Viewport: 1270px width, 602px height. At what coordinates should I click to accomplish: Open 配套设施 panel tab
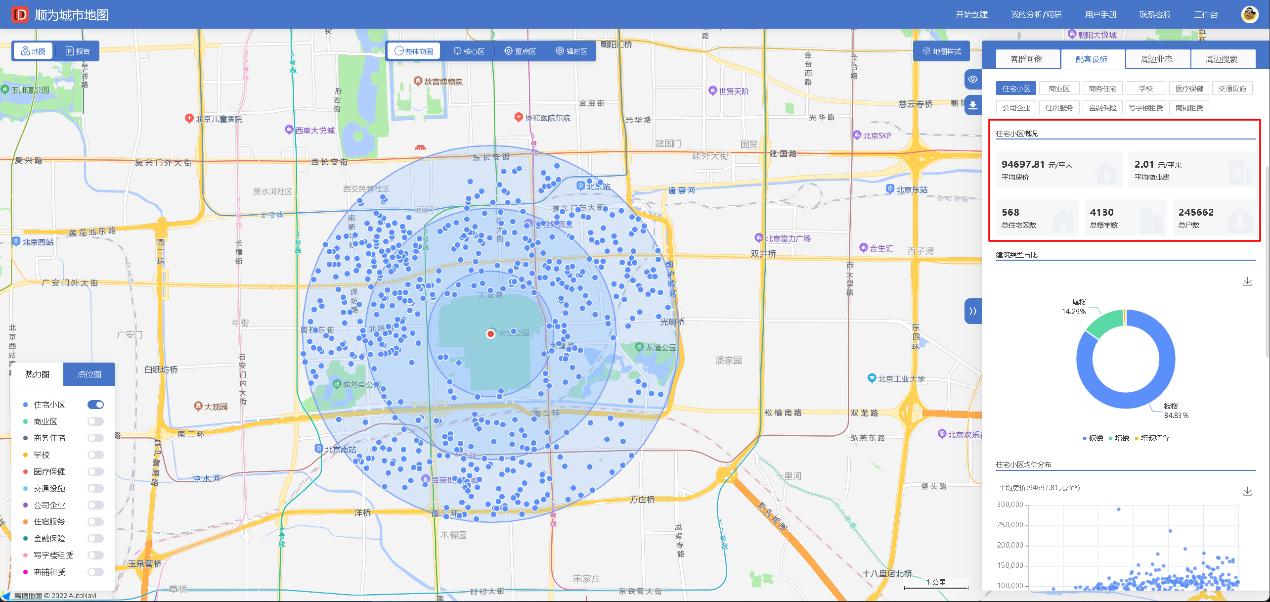click(x=1091, y=59)
